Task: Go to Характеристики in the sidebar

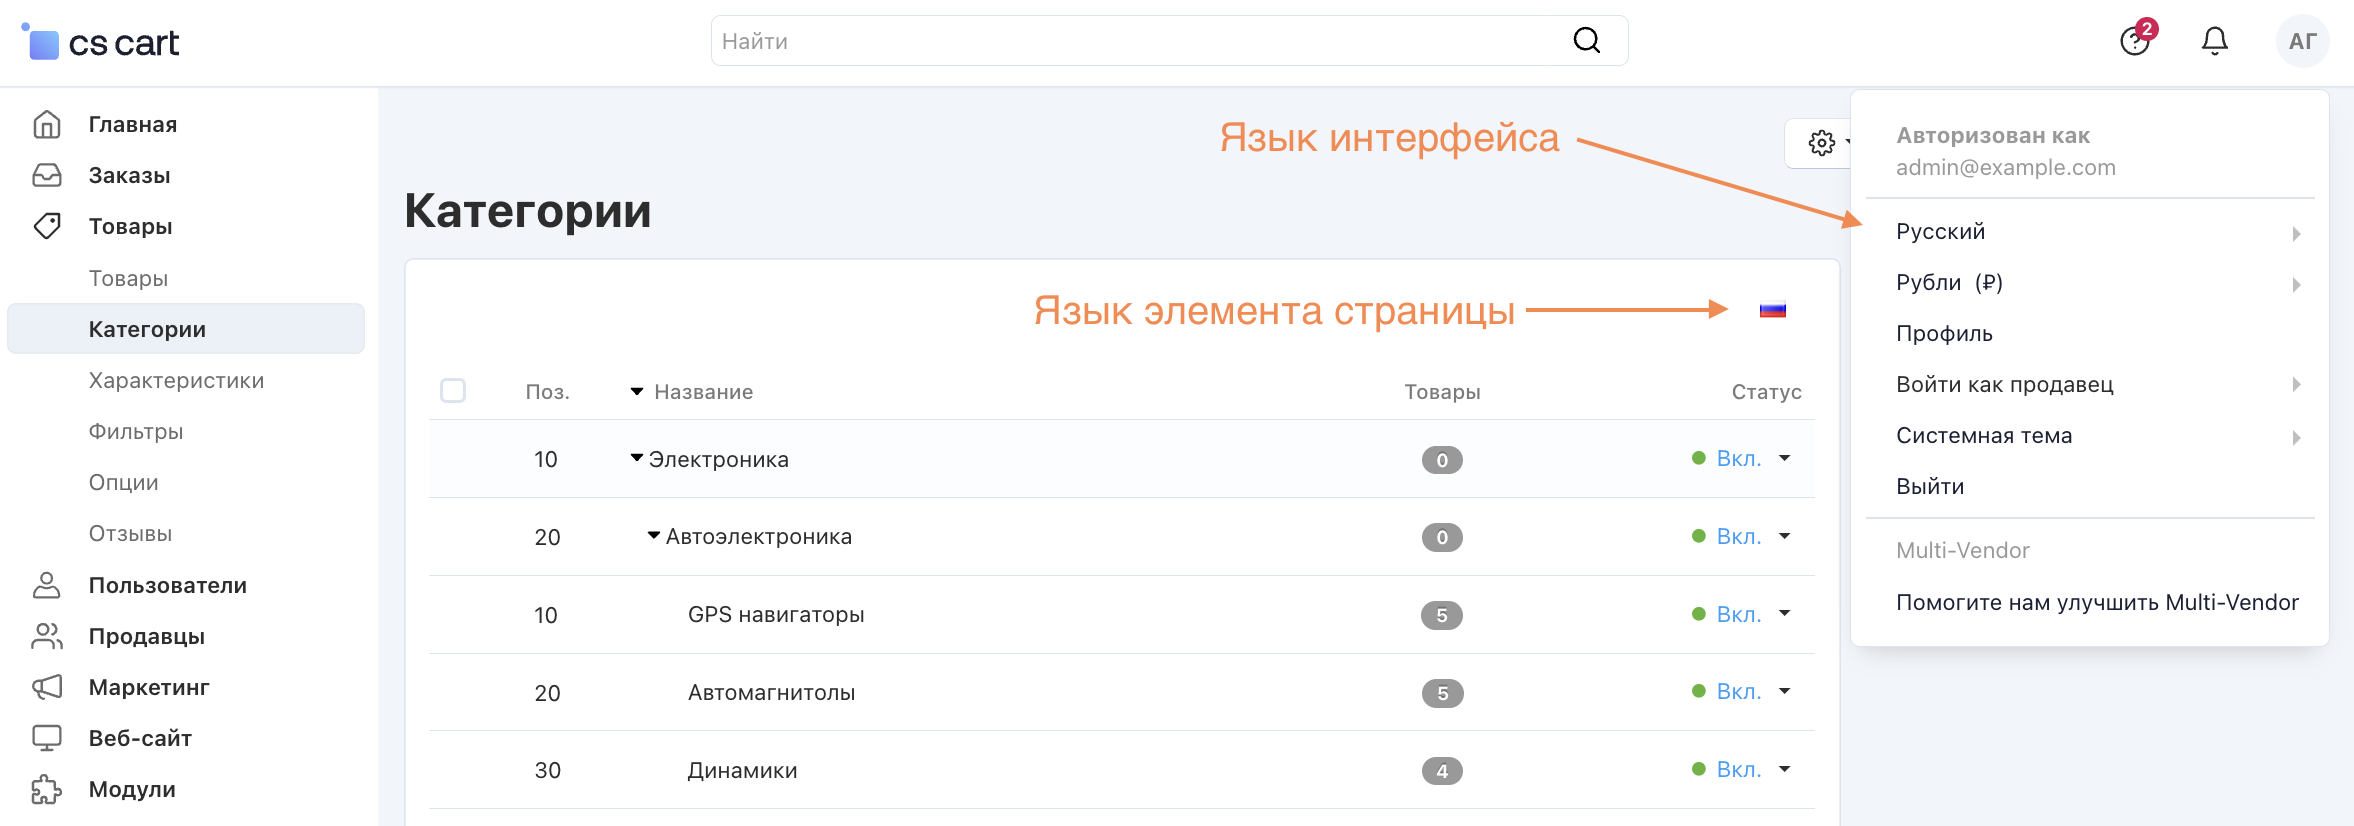Action: click(x=176, y=381)
